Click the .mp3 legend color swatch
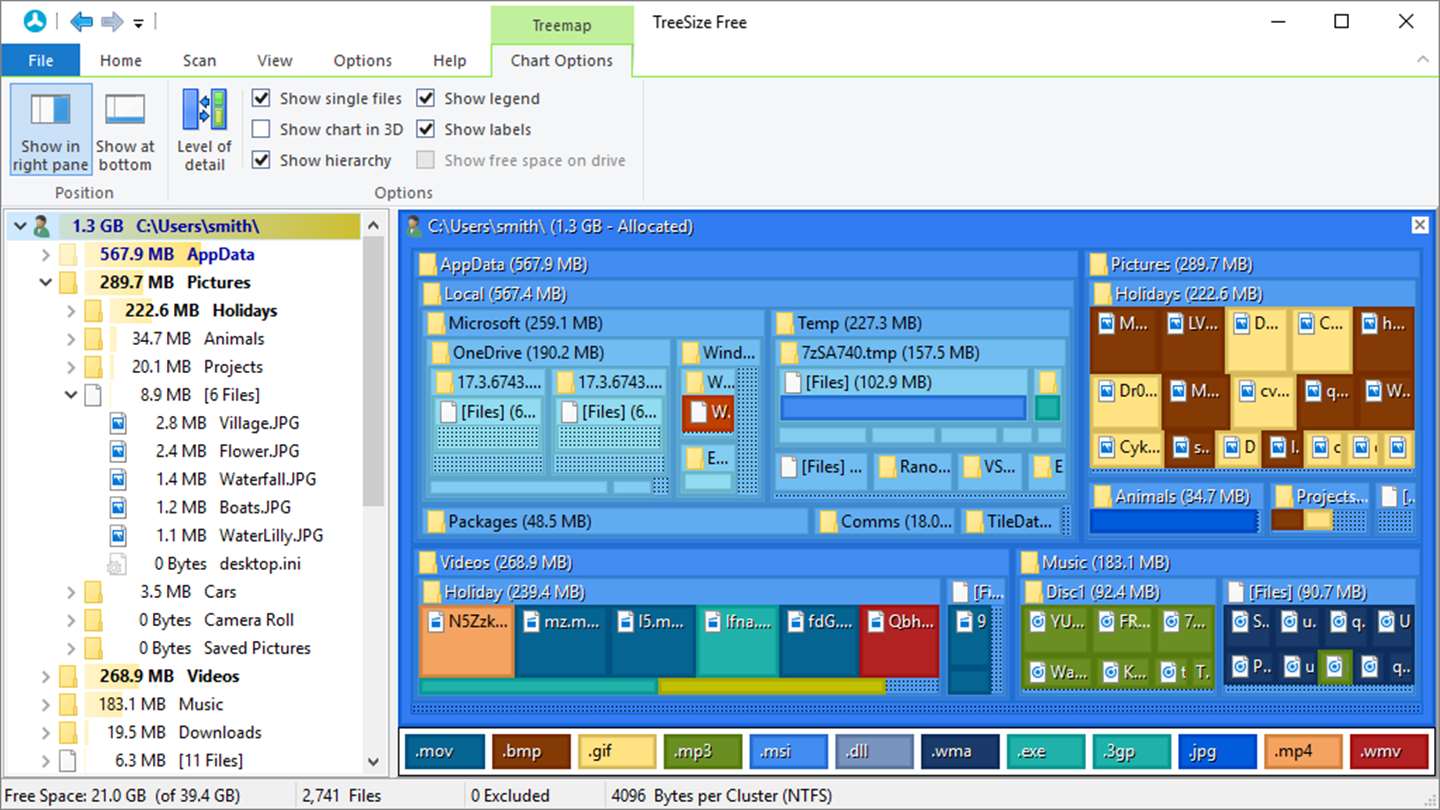Screen dimensions: 1440x810 click(703, 751)
